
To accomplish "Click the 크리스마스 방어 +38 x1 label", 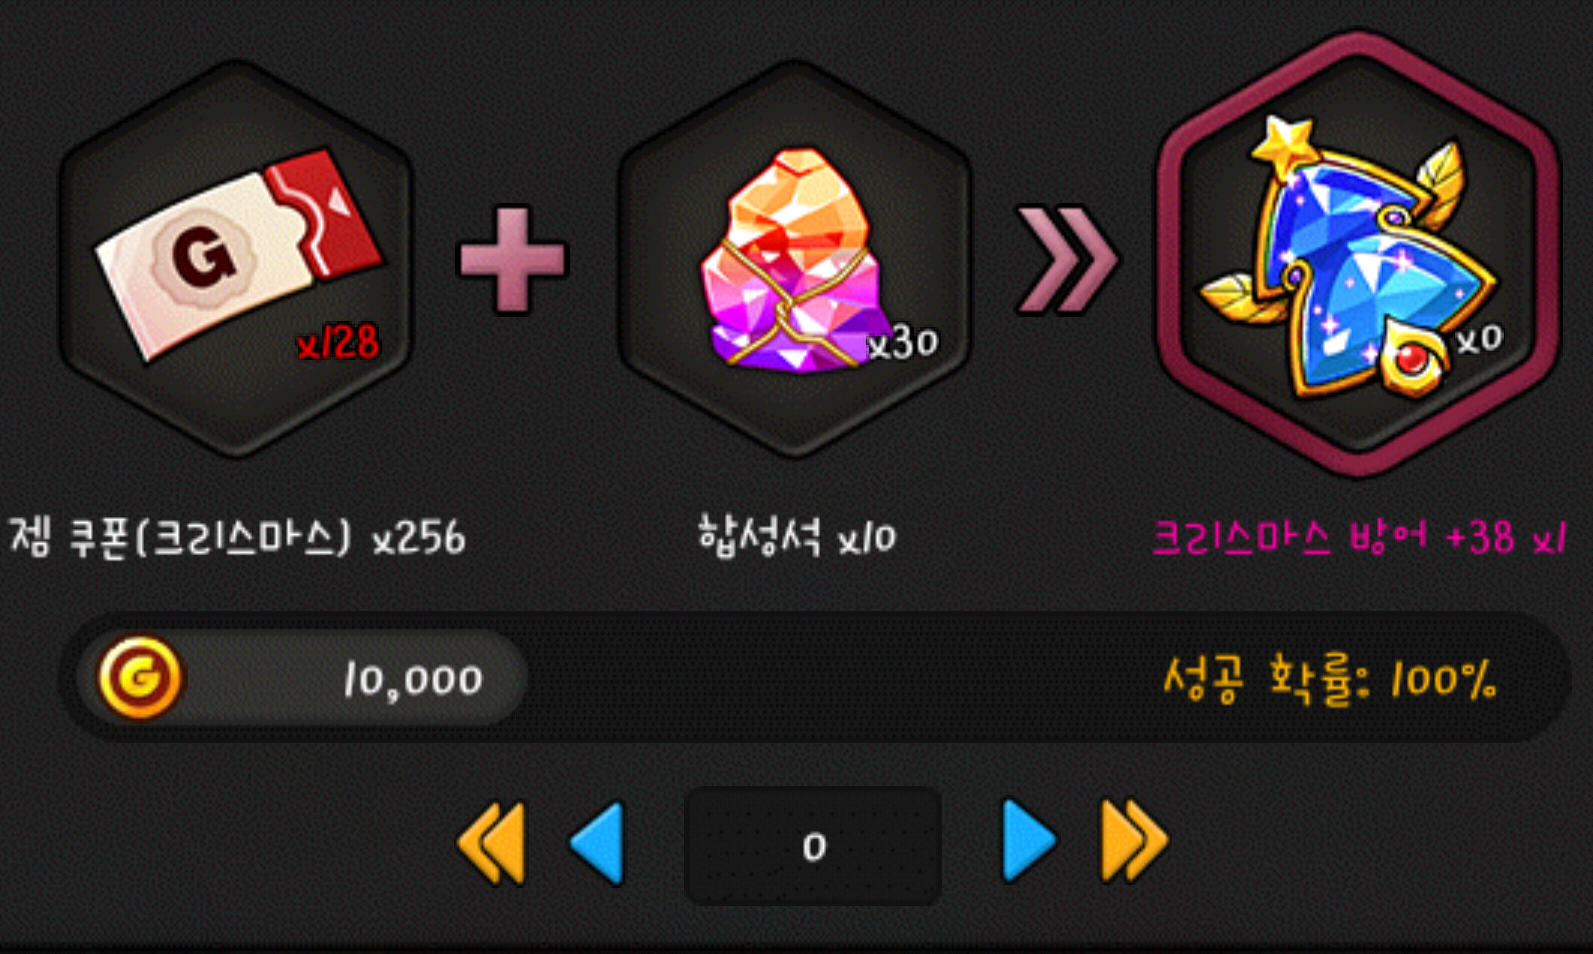I will click(1359, 538).
